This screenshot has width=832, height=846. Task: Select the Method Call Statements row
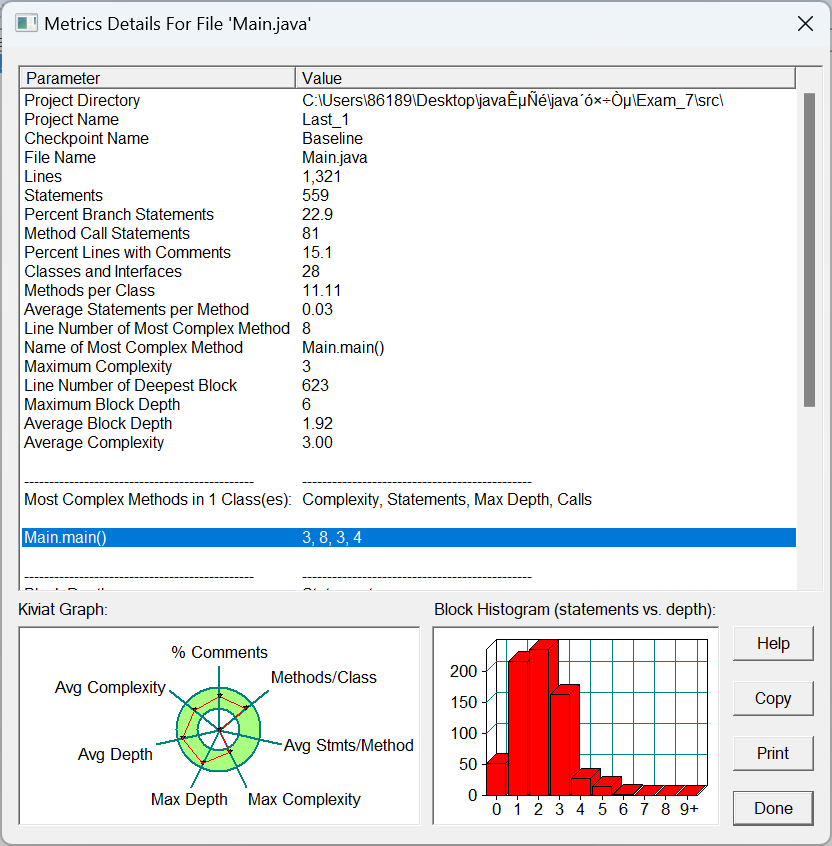click(x=408, y=233)
